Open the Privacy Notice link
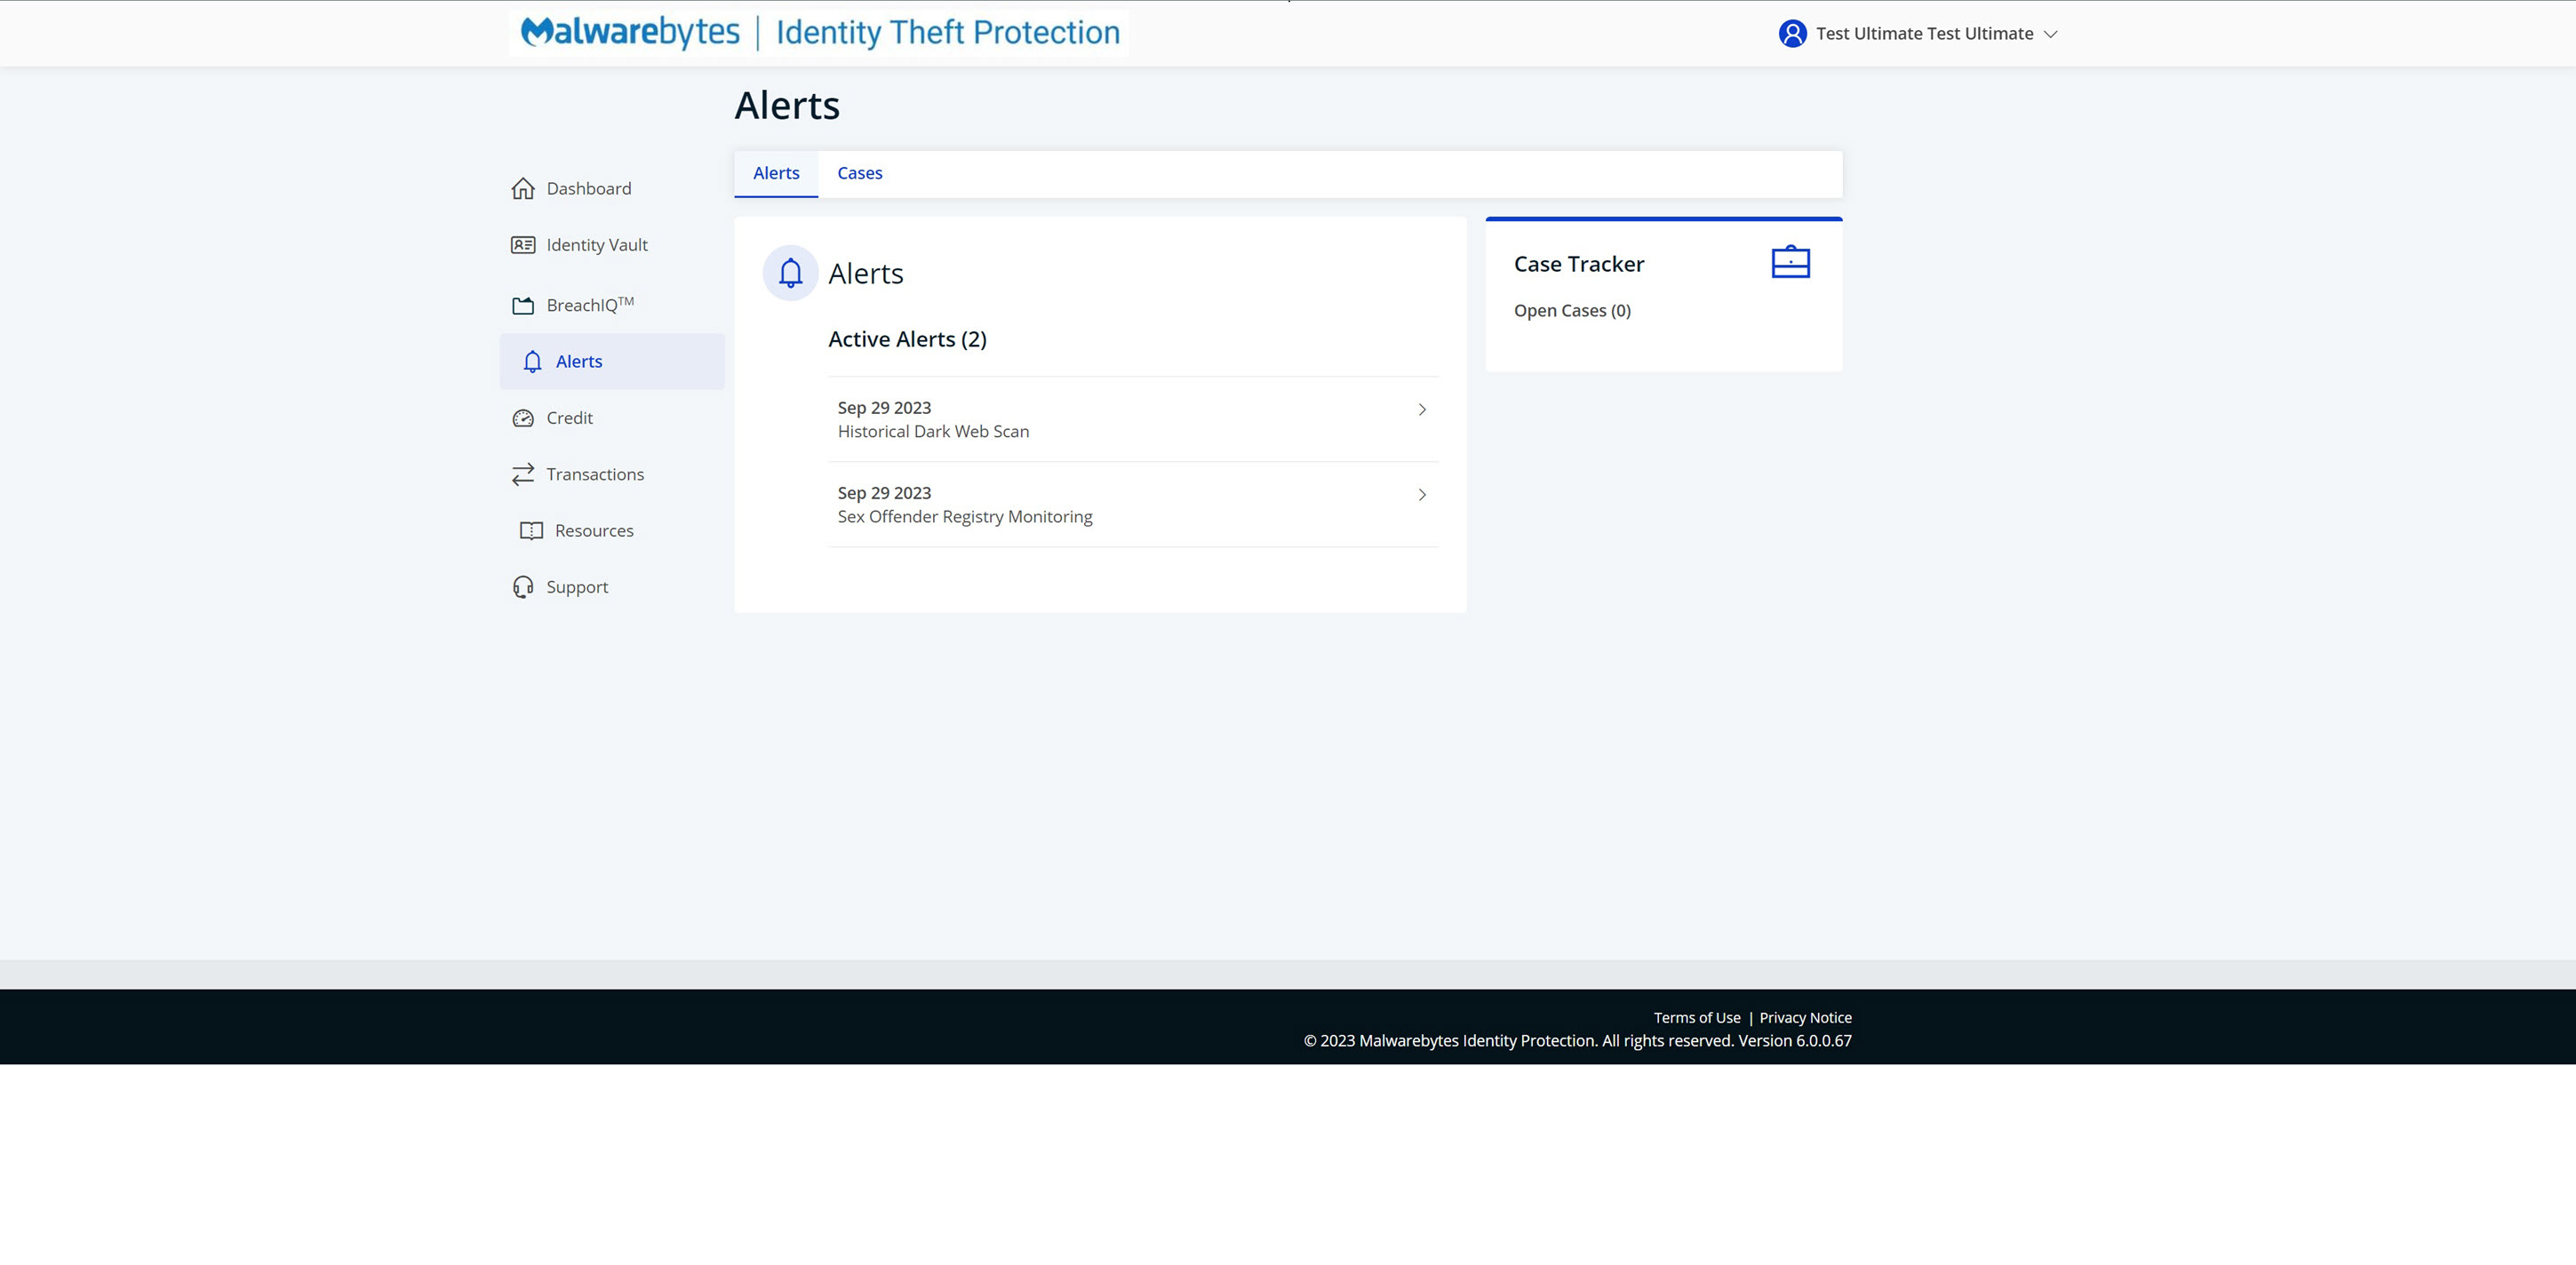The image size is (2576, 1265). [1805, 1018]
